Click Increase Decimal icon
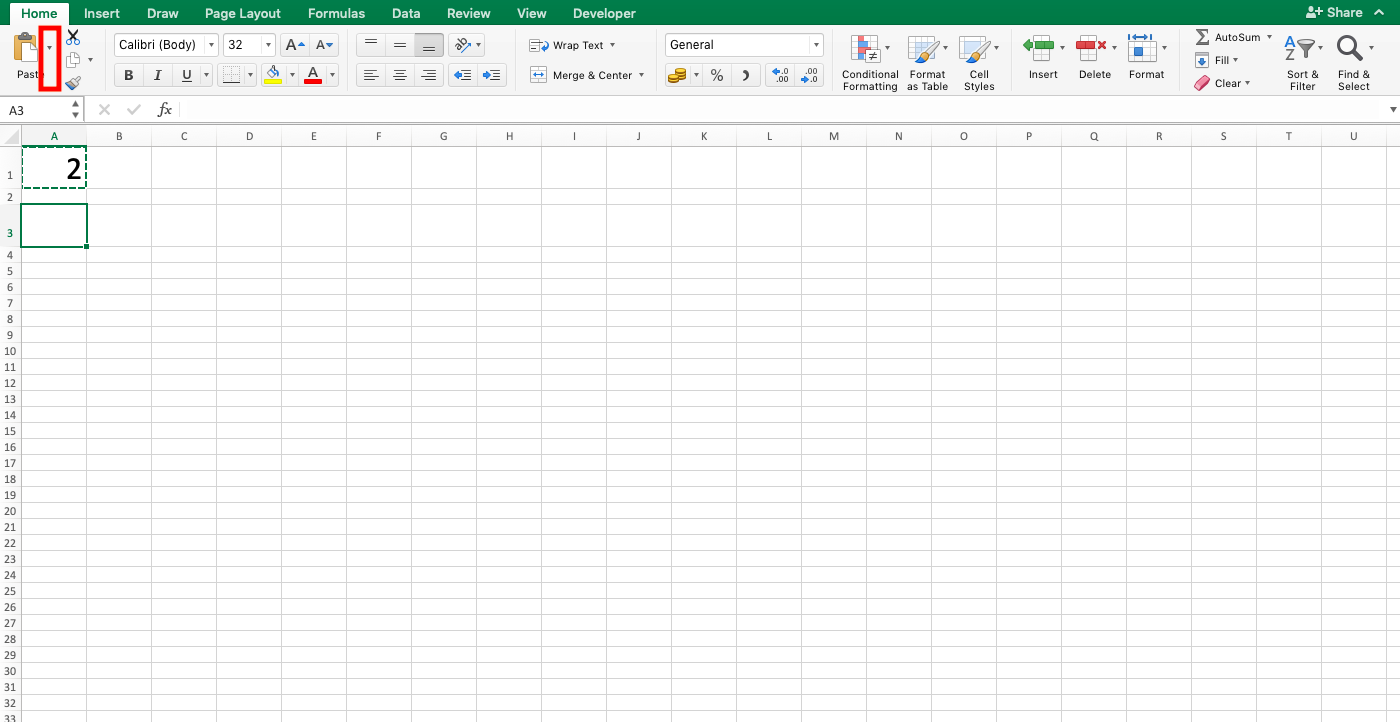Viewport: 1400px width, 722px height. [781, 75]
